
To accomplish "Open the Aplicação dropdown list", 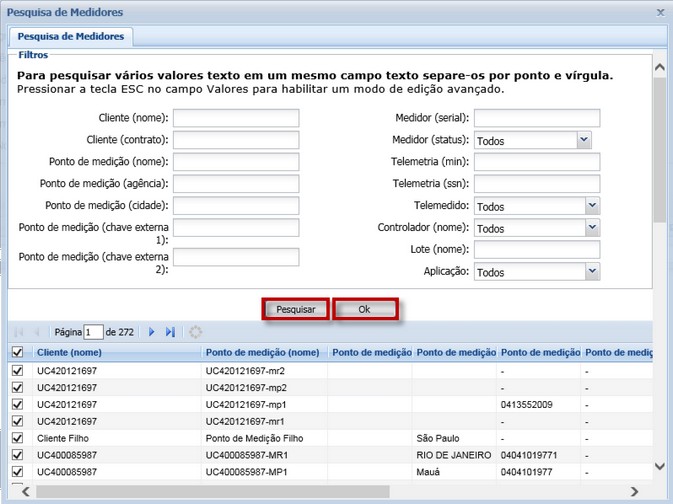I will tap(592, 271).
